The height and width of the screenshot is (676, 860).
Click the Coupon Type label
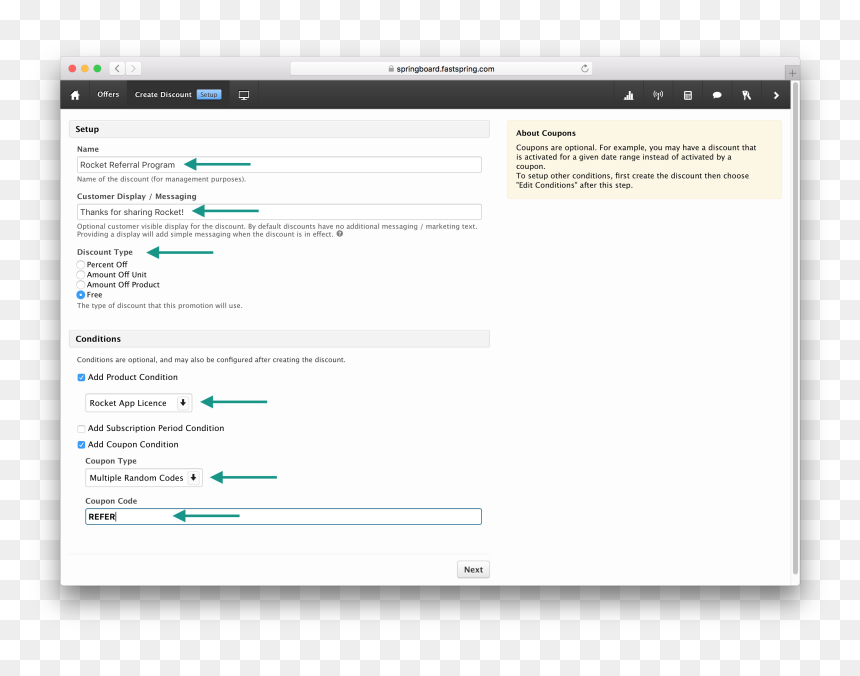pyautogui.click(x=111, y=461)
